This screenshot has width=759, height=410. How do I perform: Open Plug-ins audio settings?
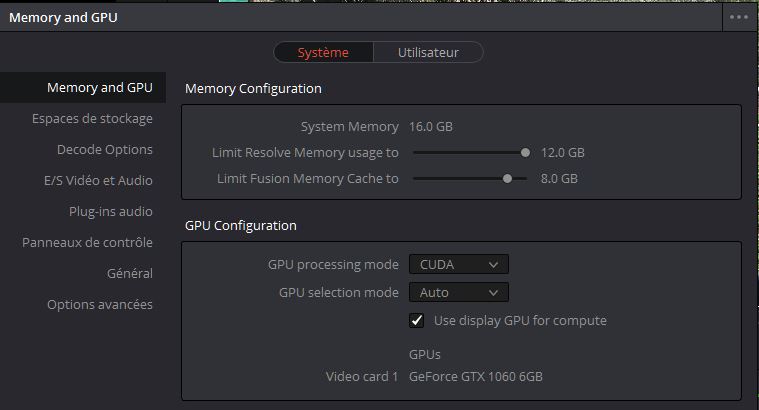[110, 211]
